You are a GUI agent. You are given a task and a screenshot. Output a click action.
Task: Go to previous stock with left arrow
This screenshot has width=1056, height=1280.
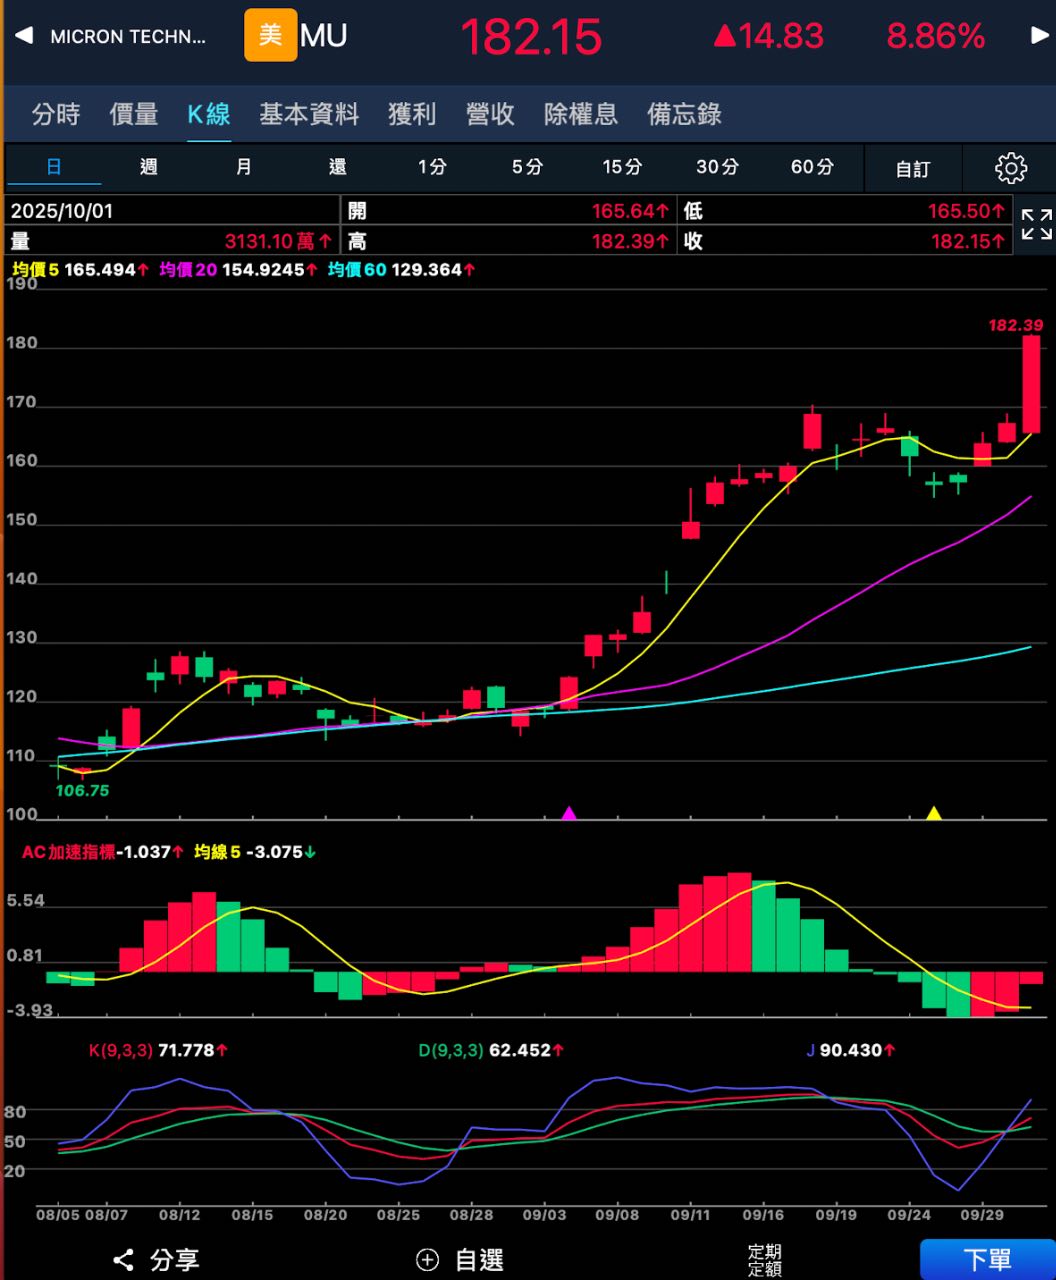pos(23,36)
